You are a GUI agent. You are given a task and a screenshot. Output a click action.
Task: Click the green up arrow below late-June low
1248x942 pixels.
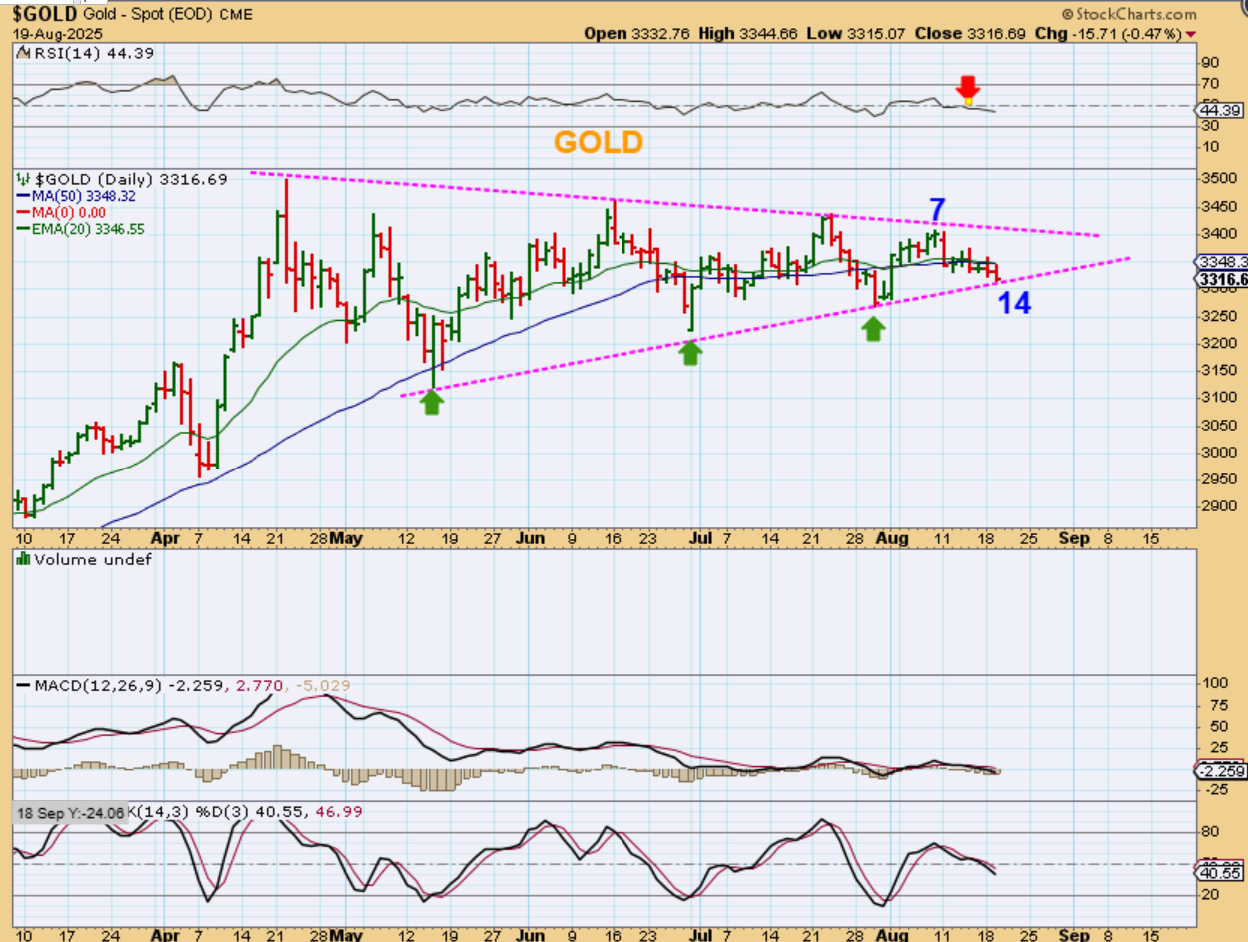pos(690,352)
